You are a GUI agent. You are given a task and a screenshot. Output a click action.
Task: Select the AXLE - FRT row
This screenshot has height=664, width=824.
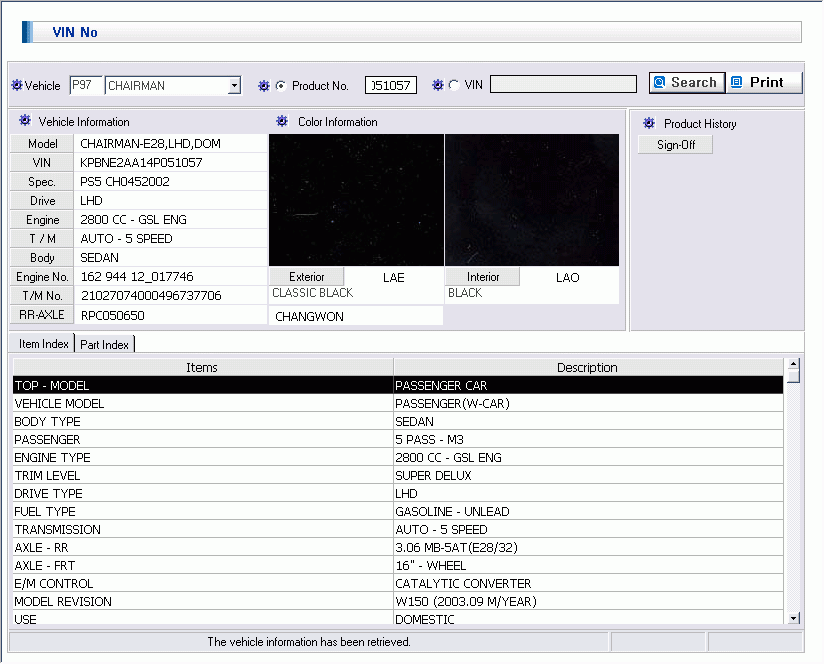tap(398, 565)
